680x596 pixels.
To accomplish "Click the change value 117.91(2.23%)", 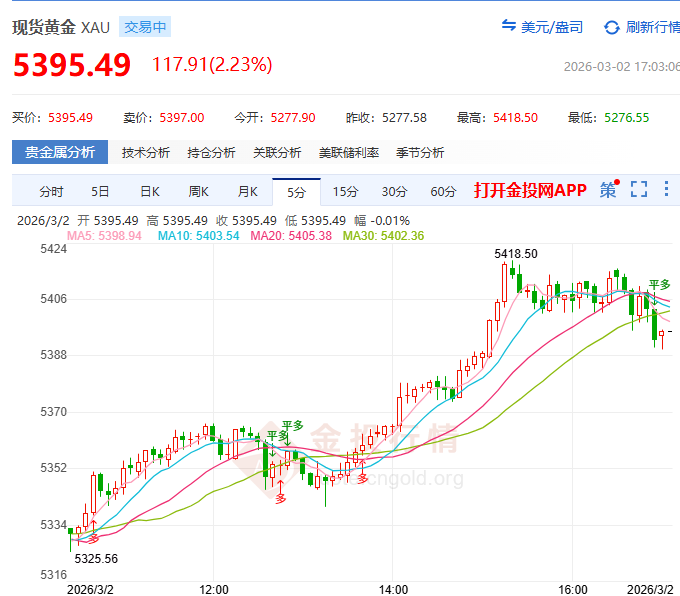I will pyautogui.click(x=212, y=64).
